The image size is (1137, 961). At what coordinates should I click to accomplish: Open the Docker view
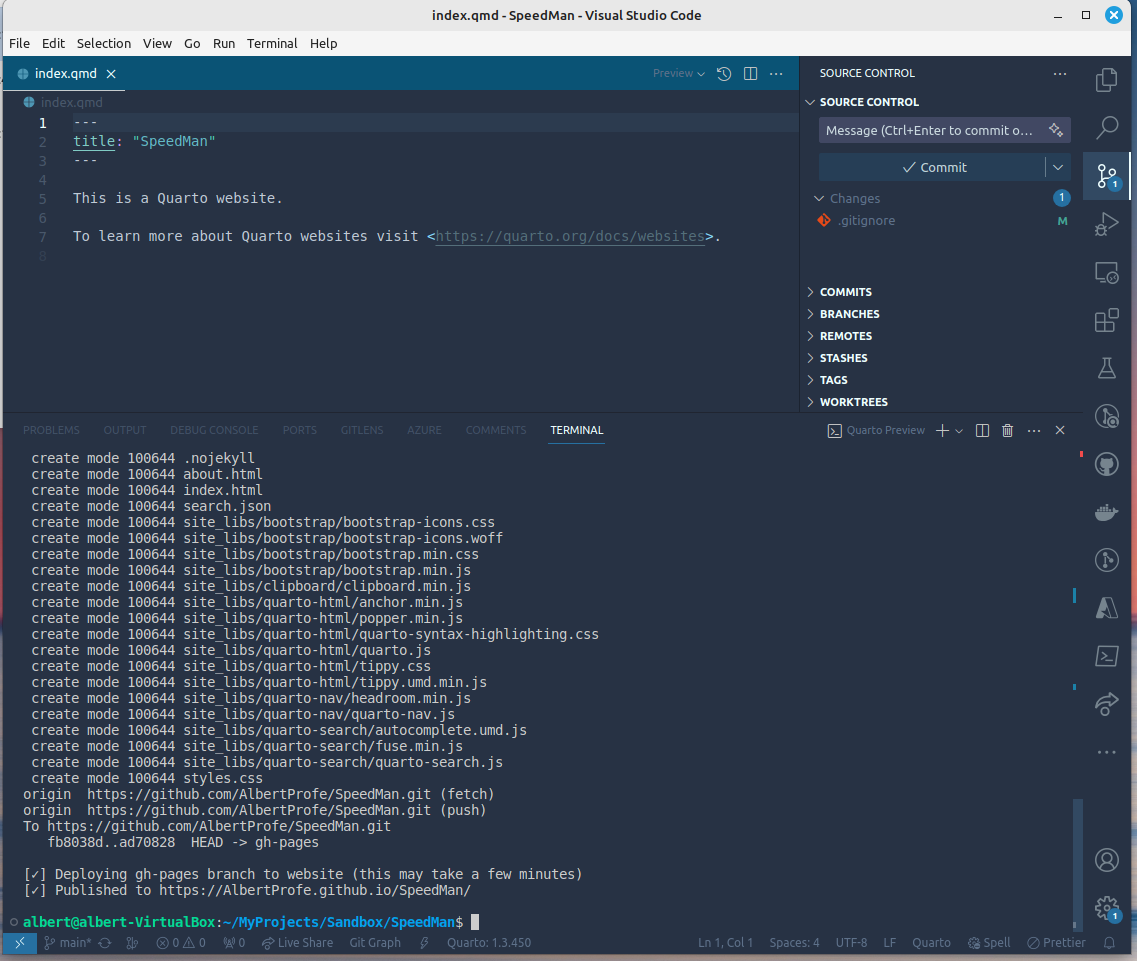1107,513
